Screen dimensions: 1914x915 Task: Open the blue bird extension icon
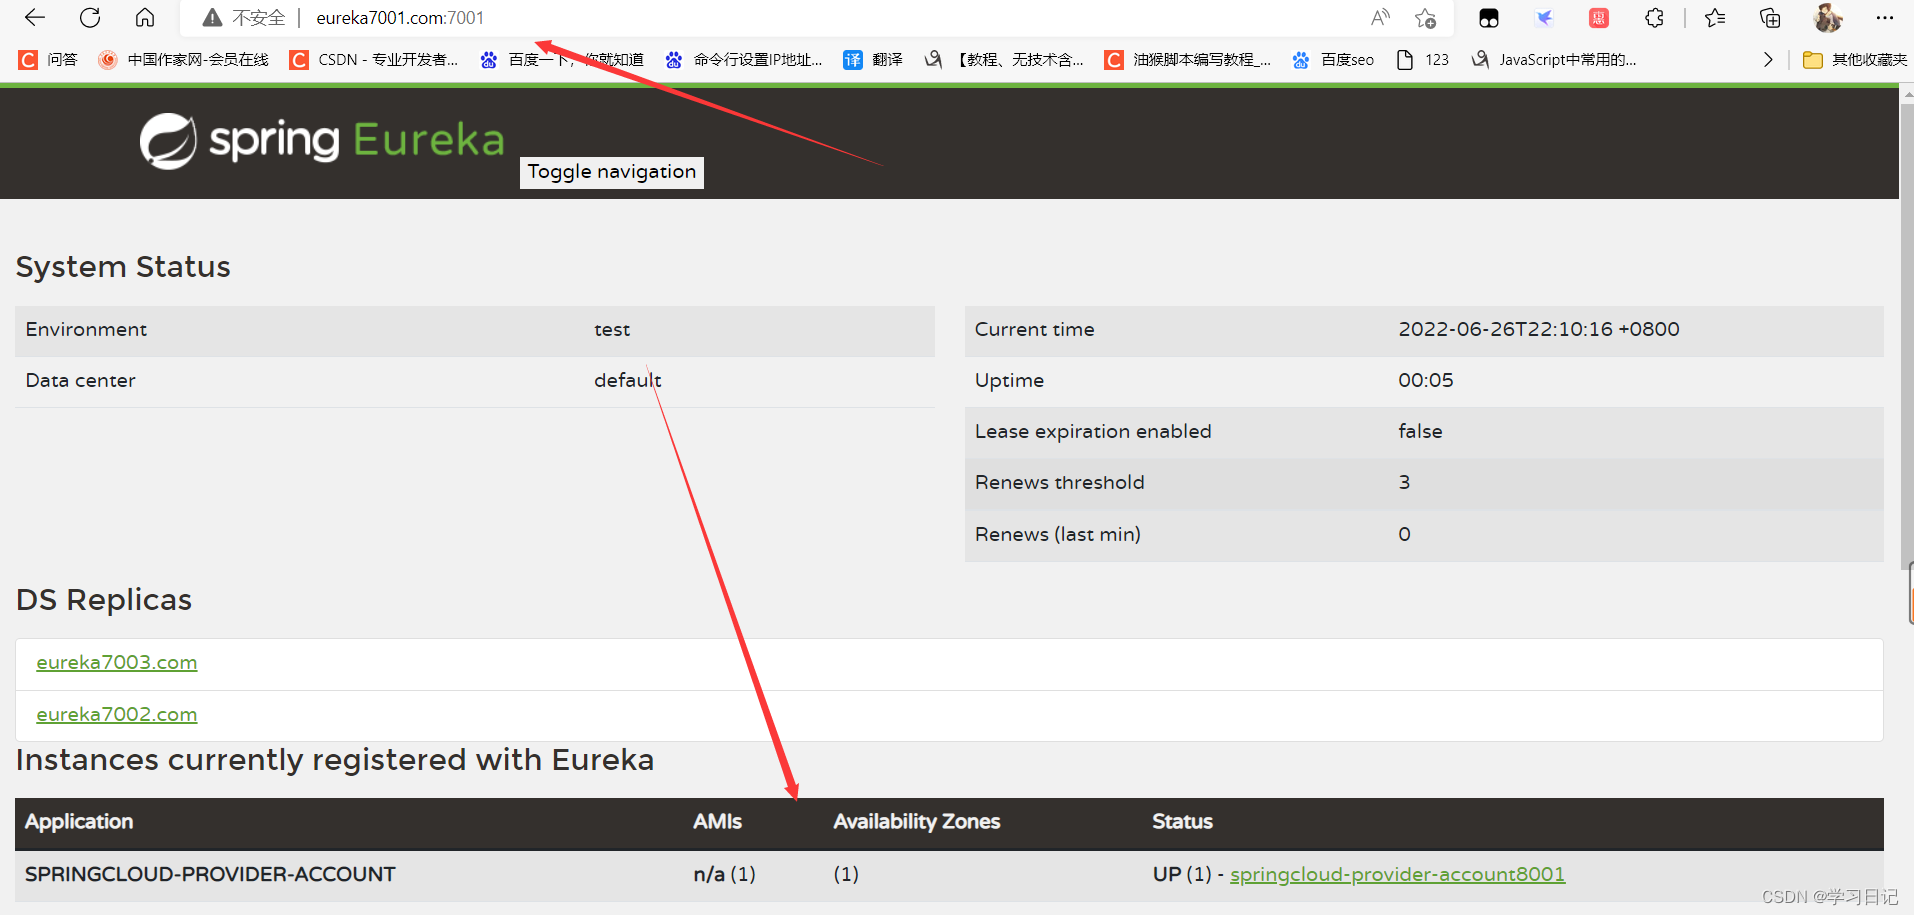(1544, 17)
